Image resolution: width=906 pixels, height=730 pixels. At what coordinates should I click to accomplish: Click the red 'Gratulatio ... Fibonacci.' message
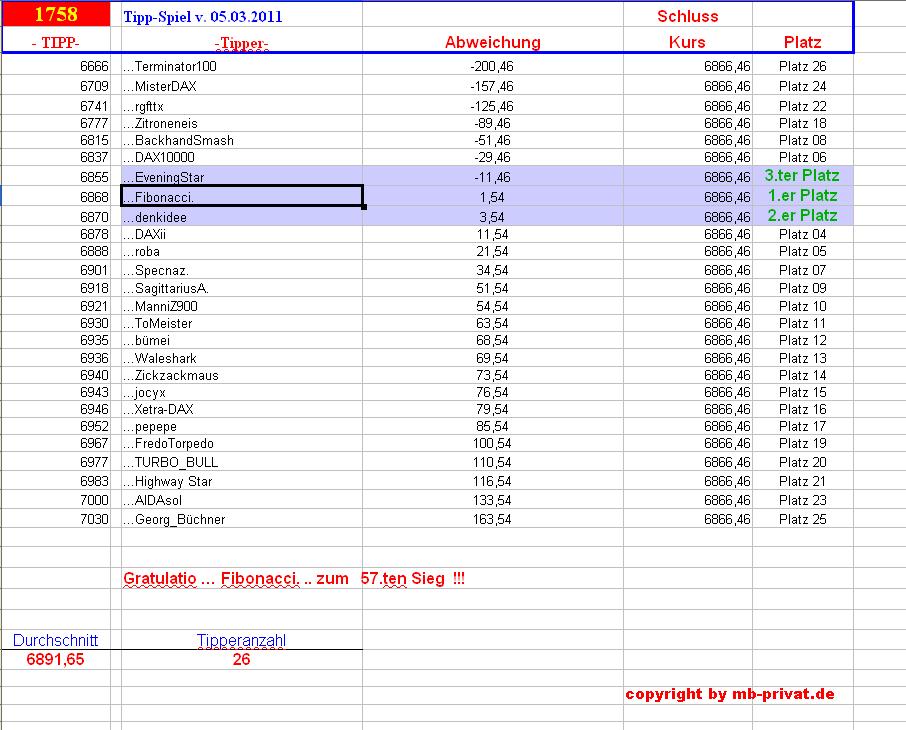click(x=294, y=579)
